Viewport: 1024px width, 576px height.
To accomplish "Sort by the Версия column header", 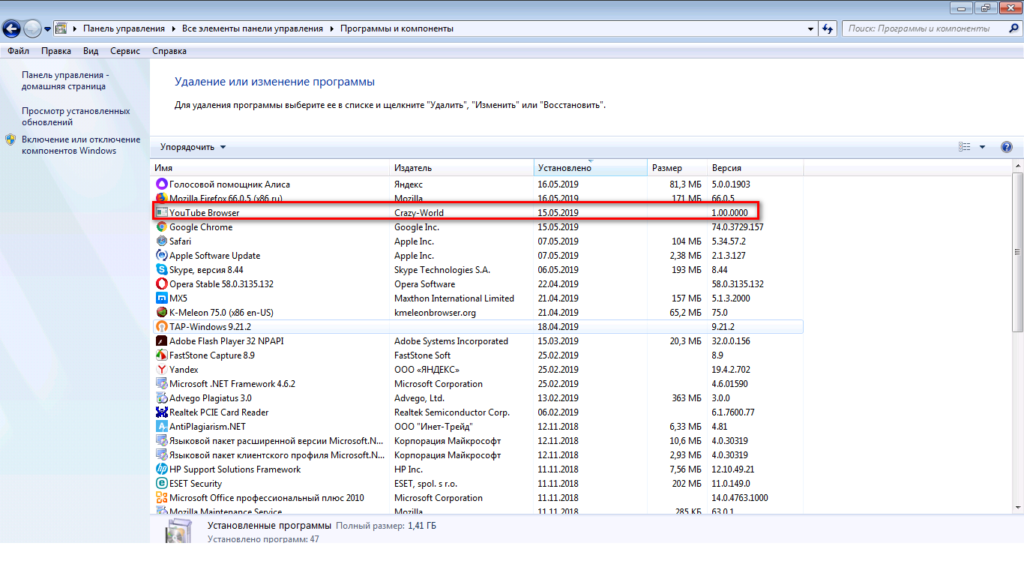I will pos(754,168).
